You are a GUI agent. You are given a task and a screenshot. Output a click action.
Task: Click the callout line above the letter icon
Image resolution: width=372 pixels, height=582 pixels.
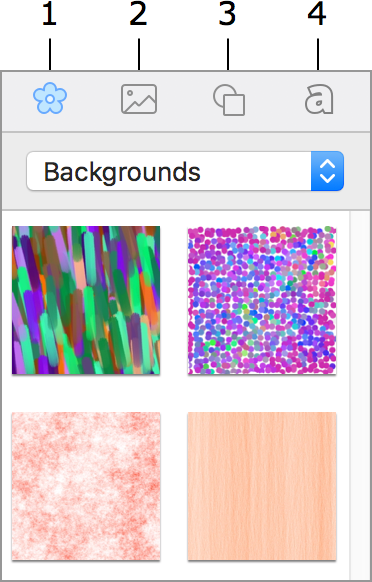pyautogui.click(x=318, y=55)
